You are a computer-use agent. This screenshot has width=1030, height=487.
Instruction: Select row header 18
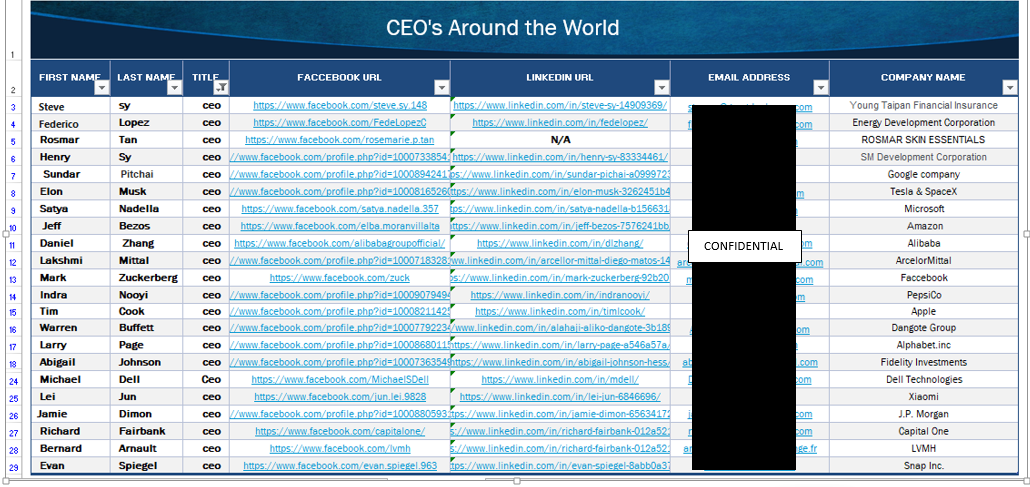tap(13, 363)
